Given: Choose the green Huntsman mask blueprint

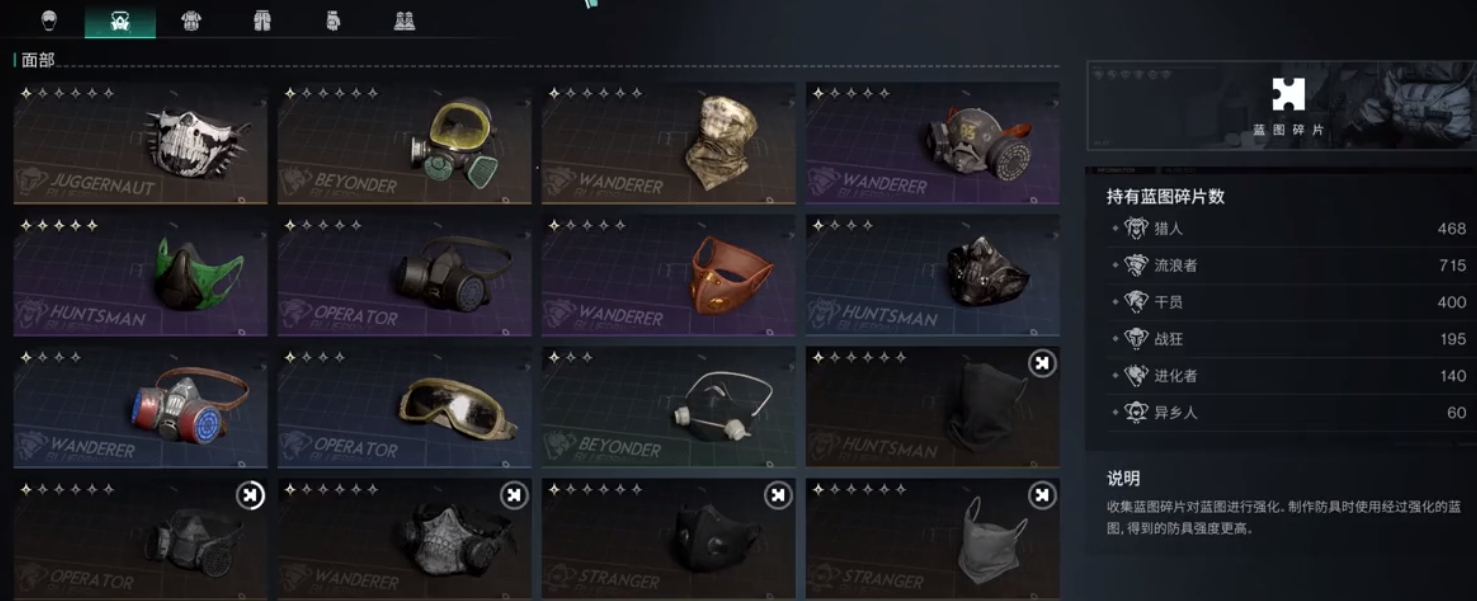Looking at the screenshot, I should coord(140,275).
